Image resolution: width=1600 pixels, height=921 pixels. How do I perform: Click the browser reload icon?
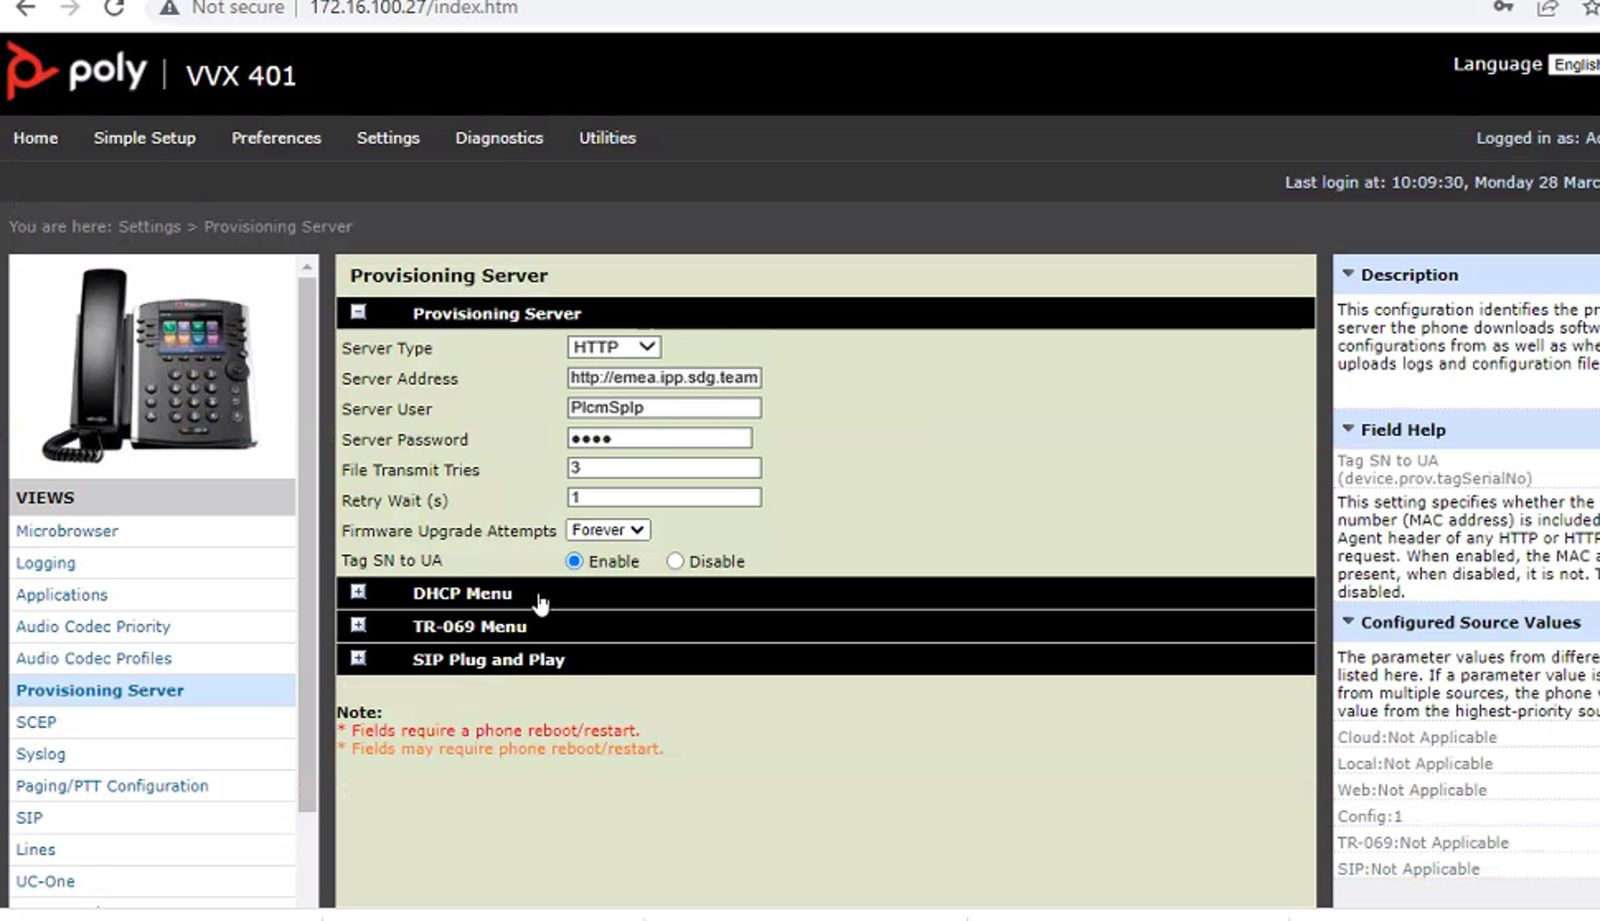114,8
